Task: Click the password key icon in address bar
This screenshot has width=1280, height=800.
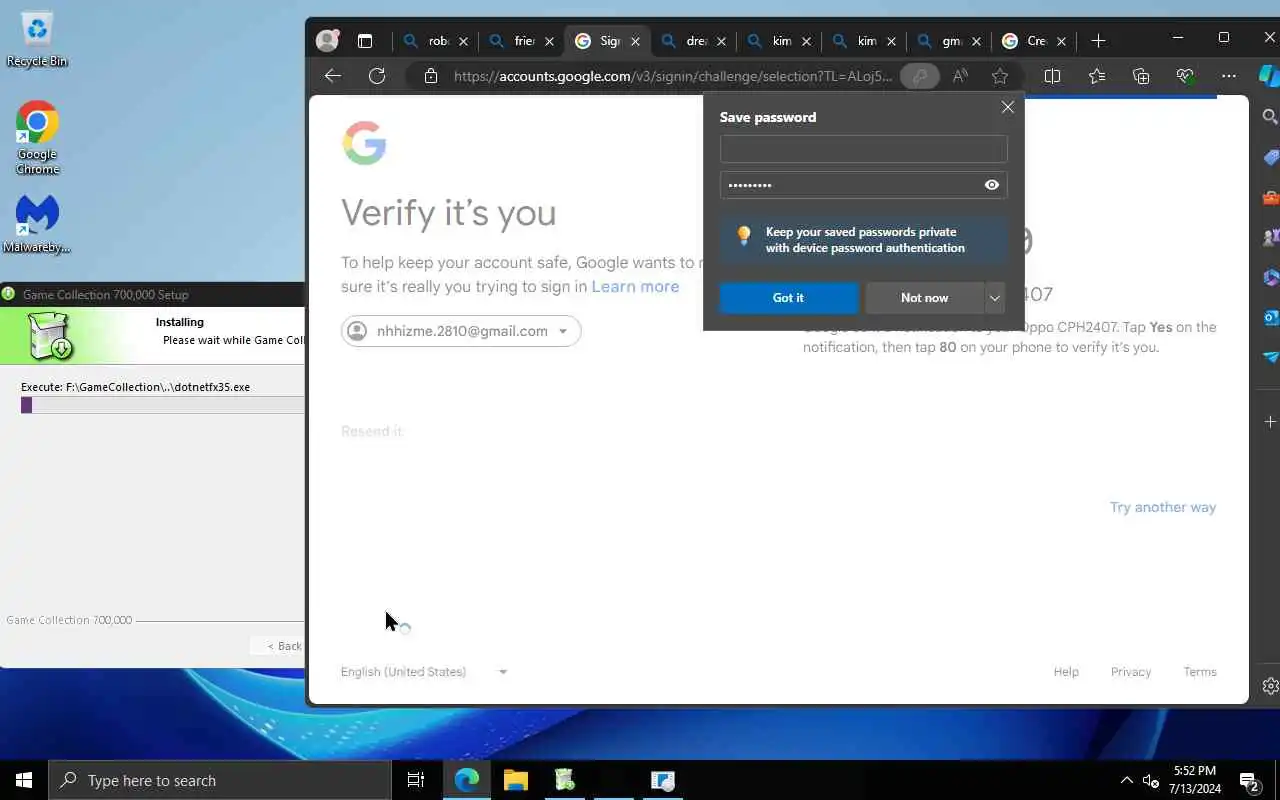Action: pos(919,76)
